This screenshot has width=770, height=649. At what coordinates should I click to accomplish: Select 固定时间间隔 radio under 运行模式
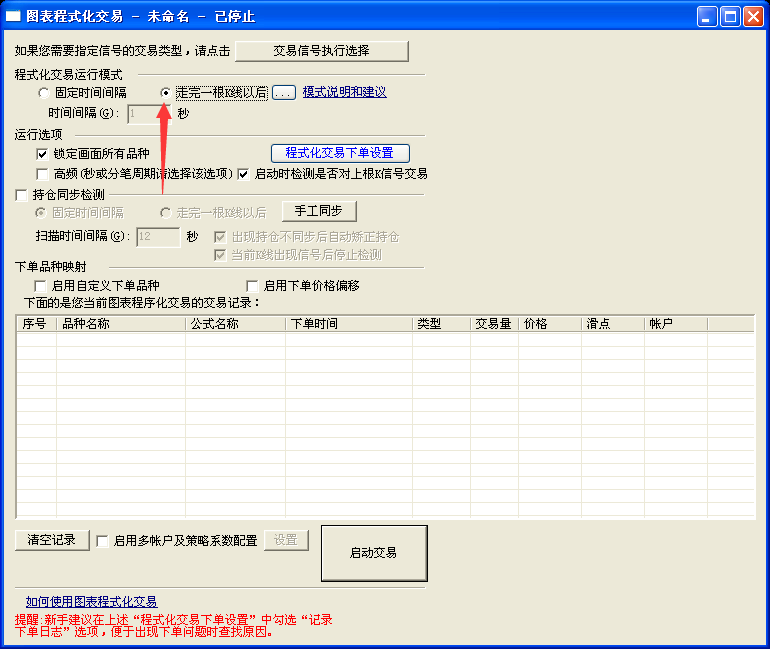click(x=44, y=92)
